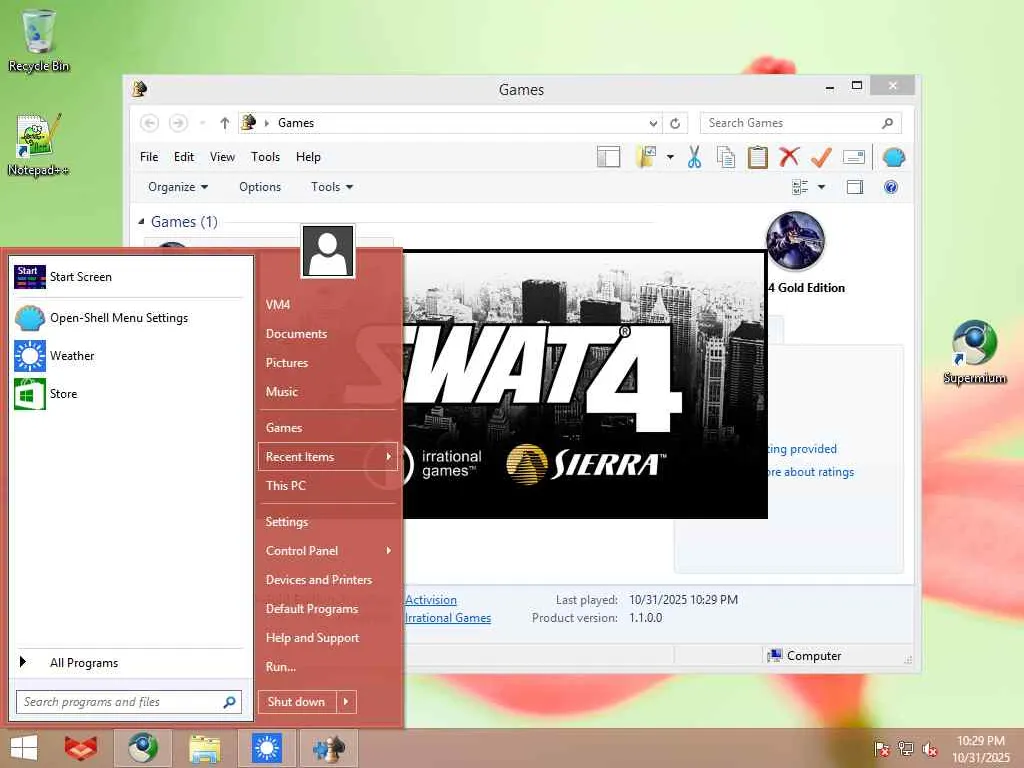Click the orange checkmark Properties icon
Screen dimensions: 1024x768
point(821,157)
